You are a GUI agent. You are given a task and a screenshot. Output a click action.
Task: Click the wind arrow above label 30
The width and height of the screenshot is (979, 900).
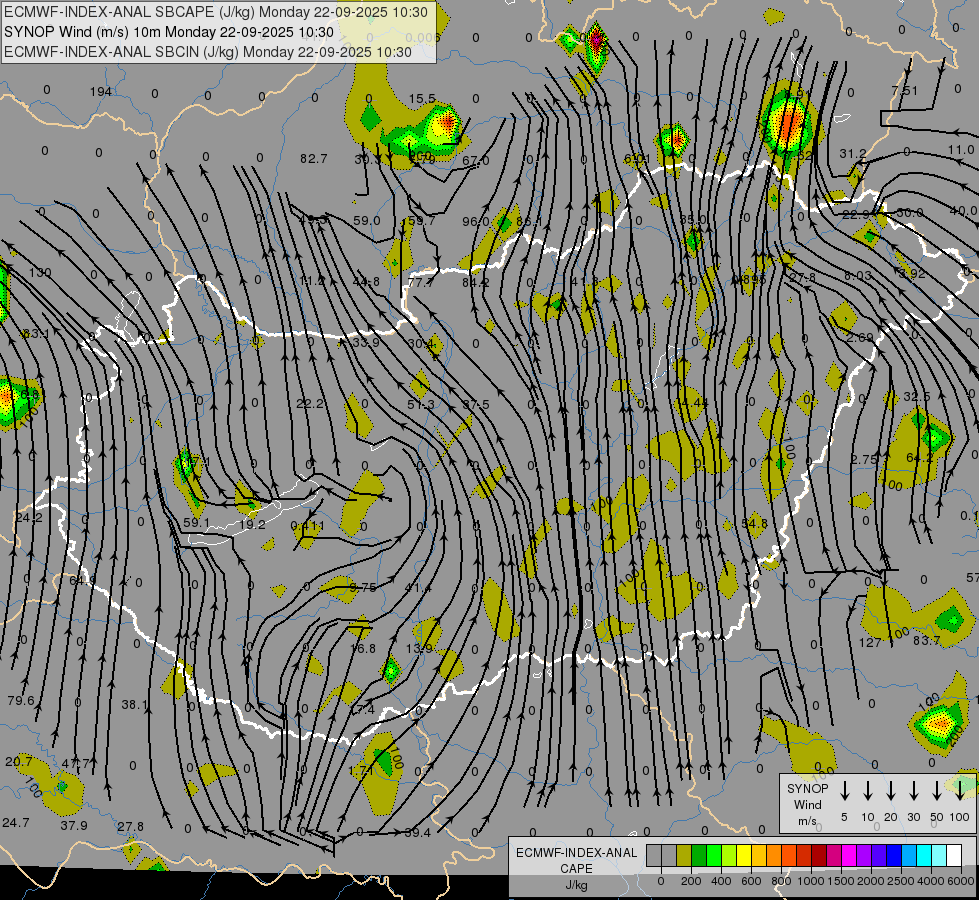913,791
